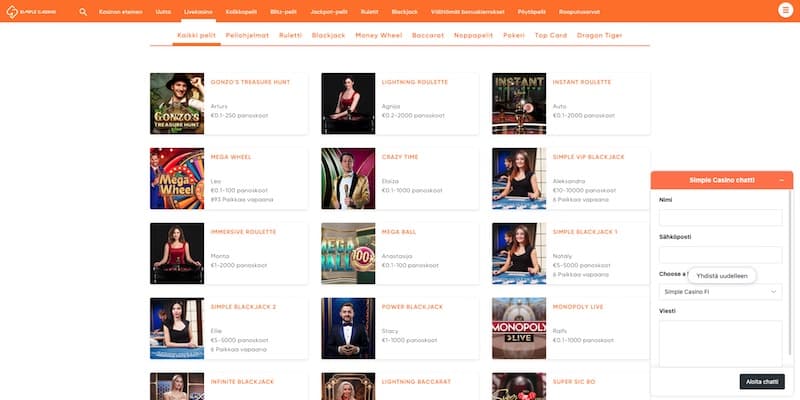Click the Yhdistä uudelleen reconnect button

click(x=721, y=276)
